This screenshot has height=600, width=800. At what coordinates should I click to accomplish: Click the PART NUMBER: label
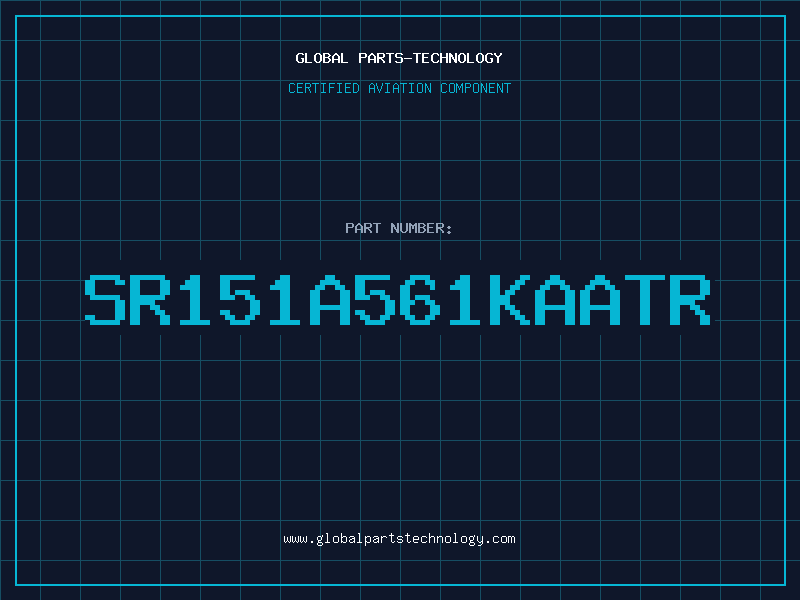(x=399, y=228)
